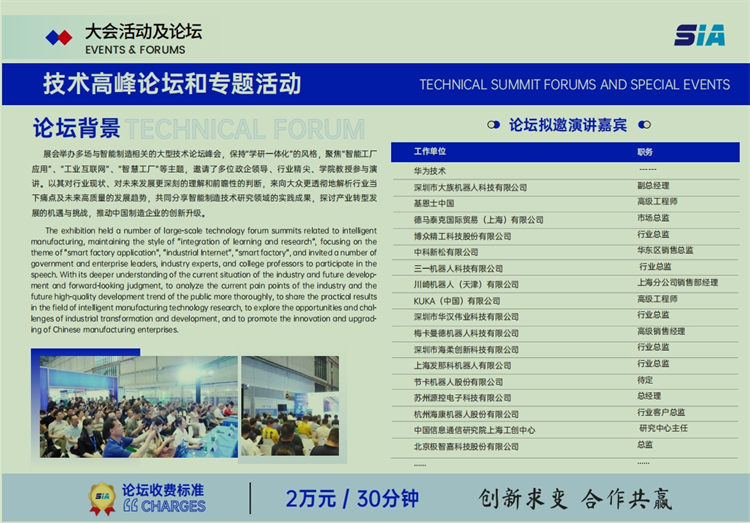Select the 论坛收费标准 label

[x=163, y=490]
